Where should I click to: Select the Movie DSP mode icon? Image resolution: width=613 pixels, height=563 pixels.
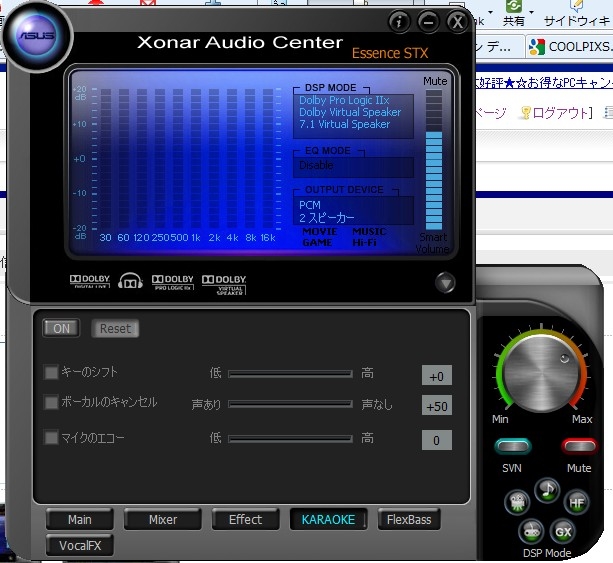[x=517, y=502]
